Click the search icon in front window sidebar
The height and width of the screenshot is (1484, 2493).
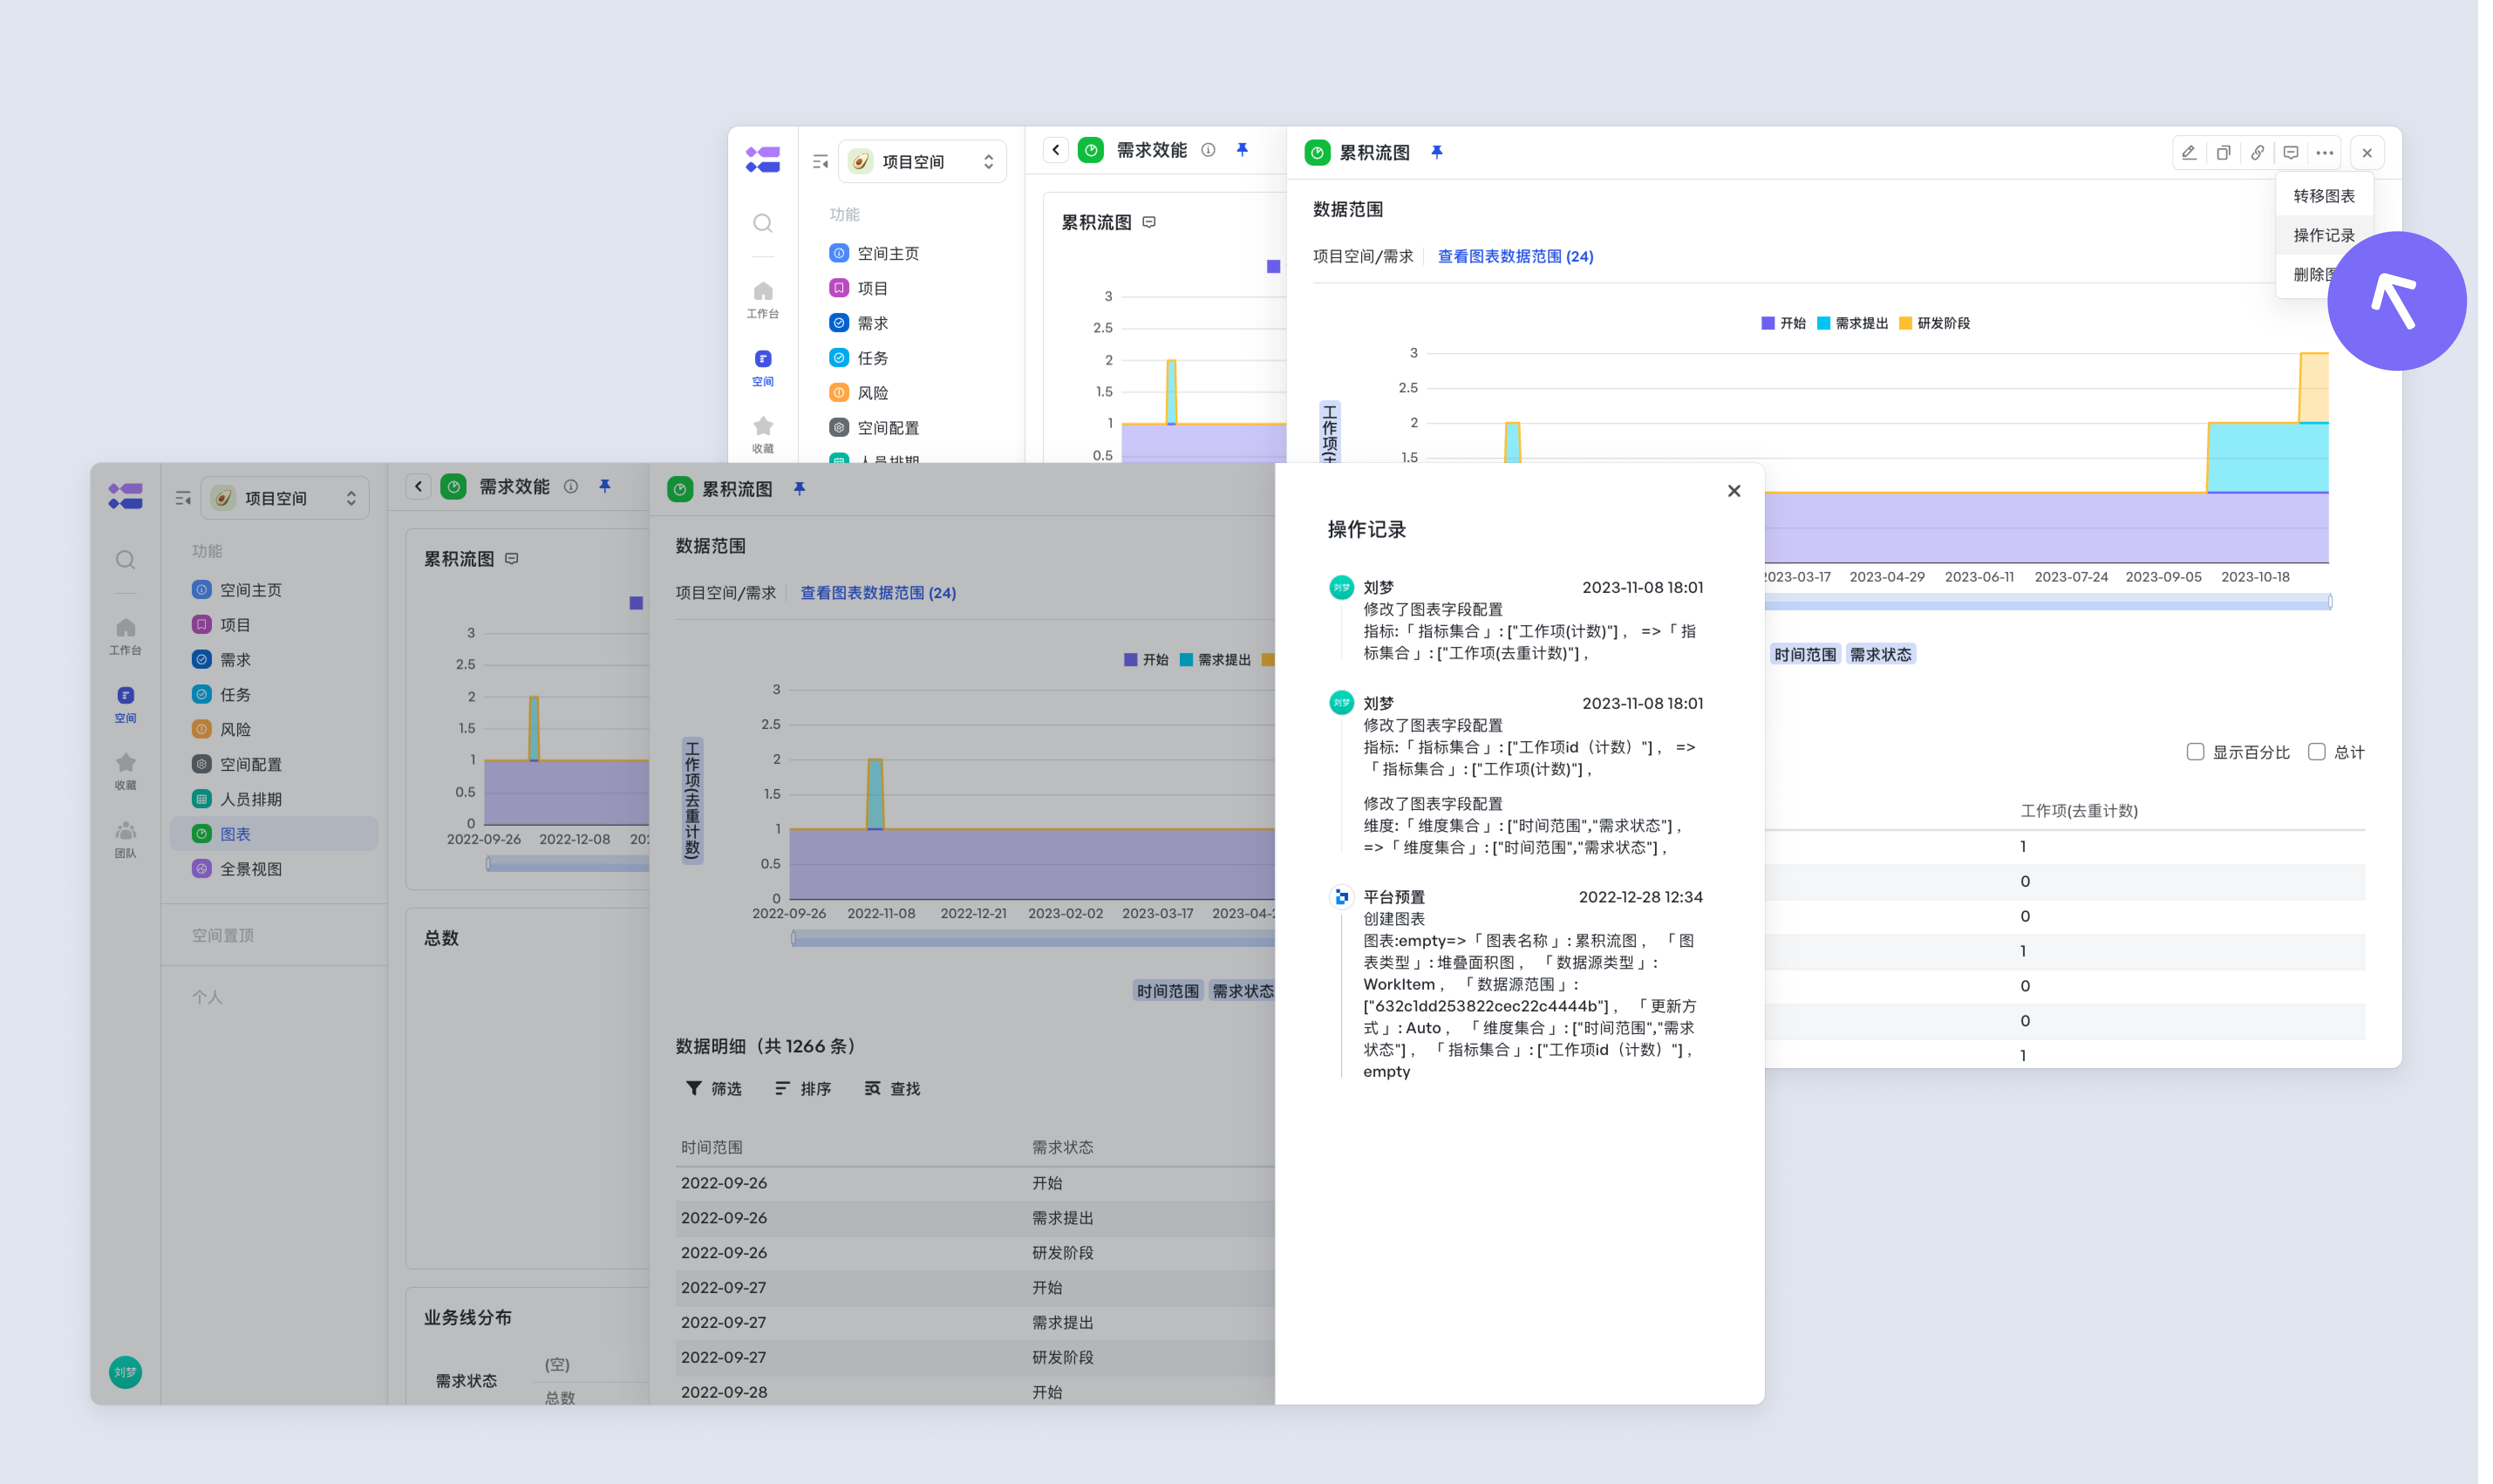point(125,560)
